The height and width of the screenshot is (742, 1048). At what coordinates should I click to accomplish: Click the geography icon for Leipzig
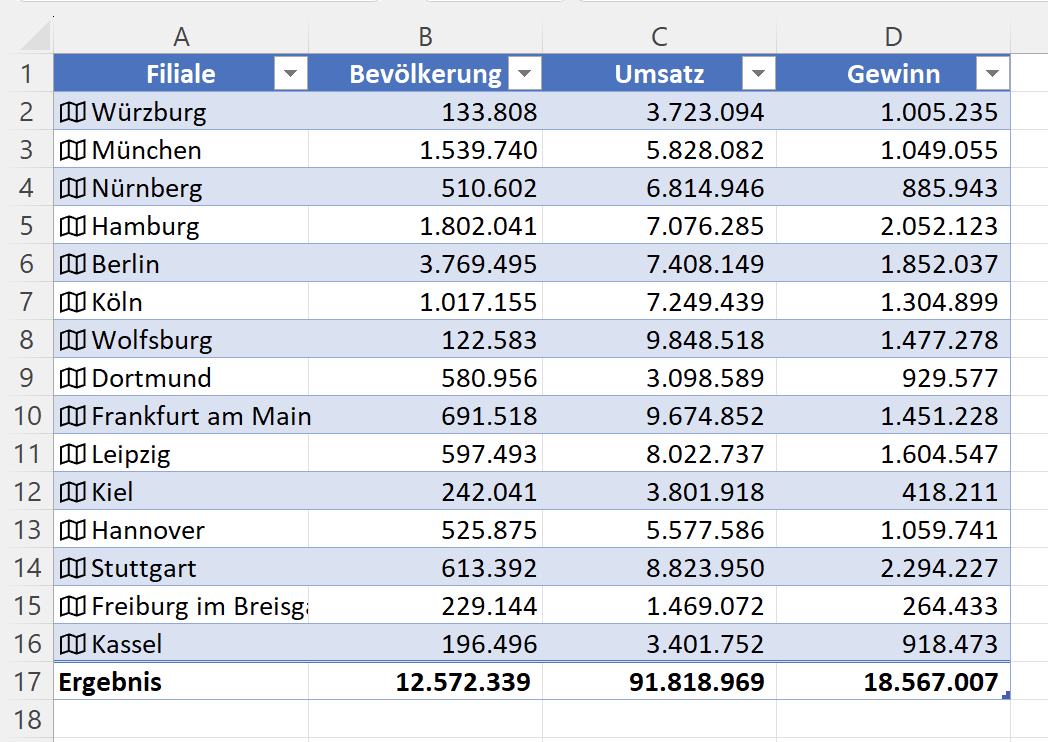coord(73,454)
